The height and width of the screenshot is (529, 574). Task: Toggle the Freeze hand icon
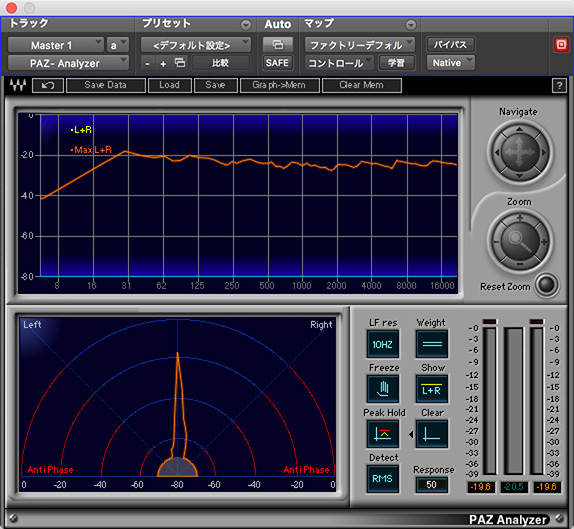(383, 389)
